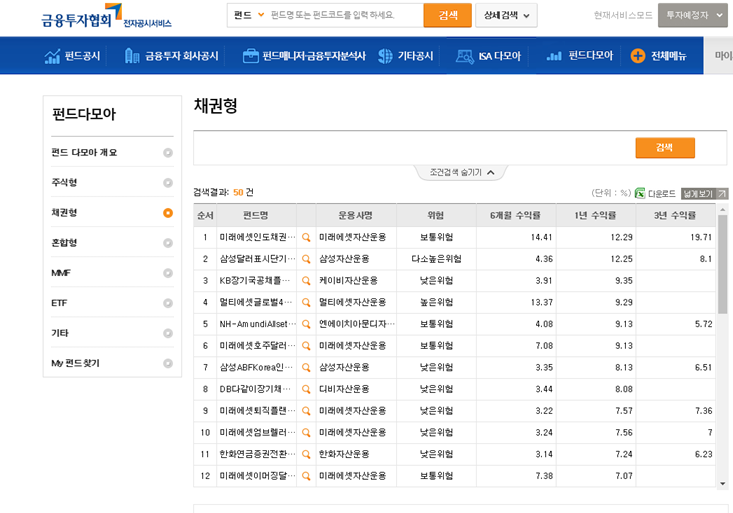Collapse conditions with 조건검색 숨기기
The image size is (733, 513).
[x=462, y=173]
